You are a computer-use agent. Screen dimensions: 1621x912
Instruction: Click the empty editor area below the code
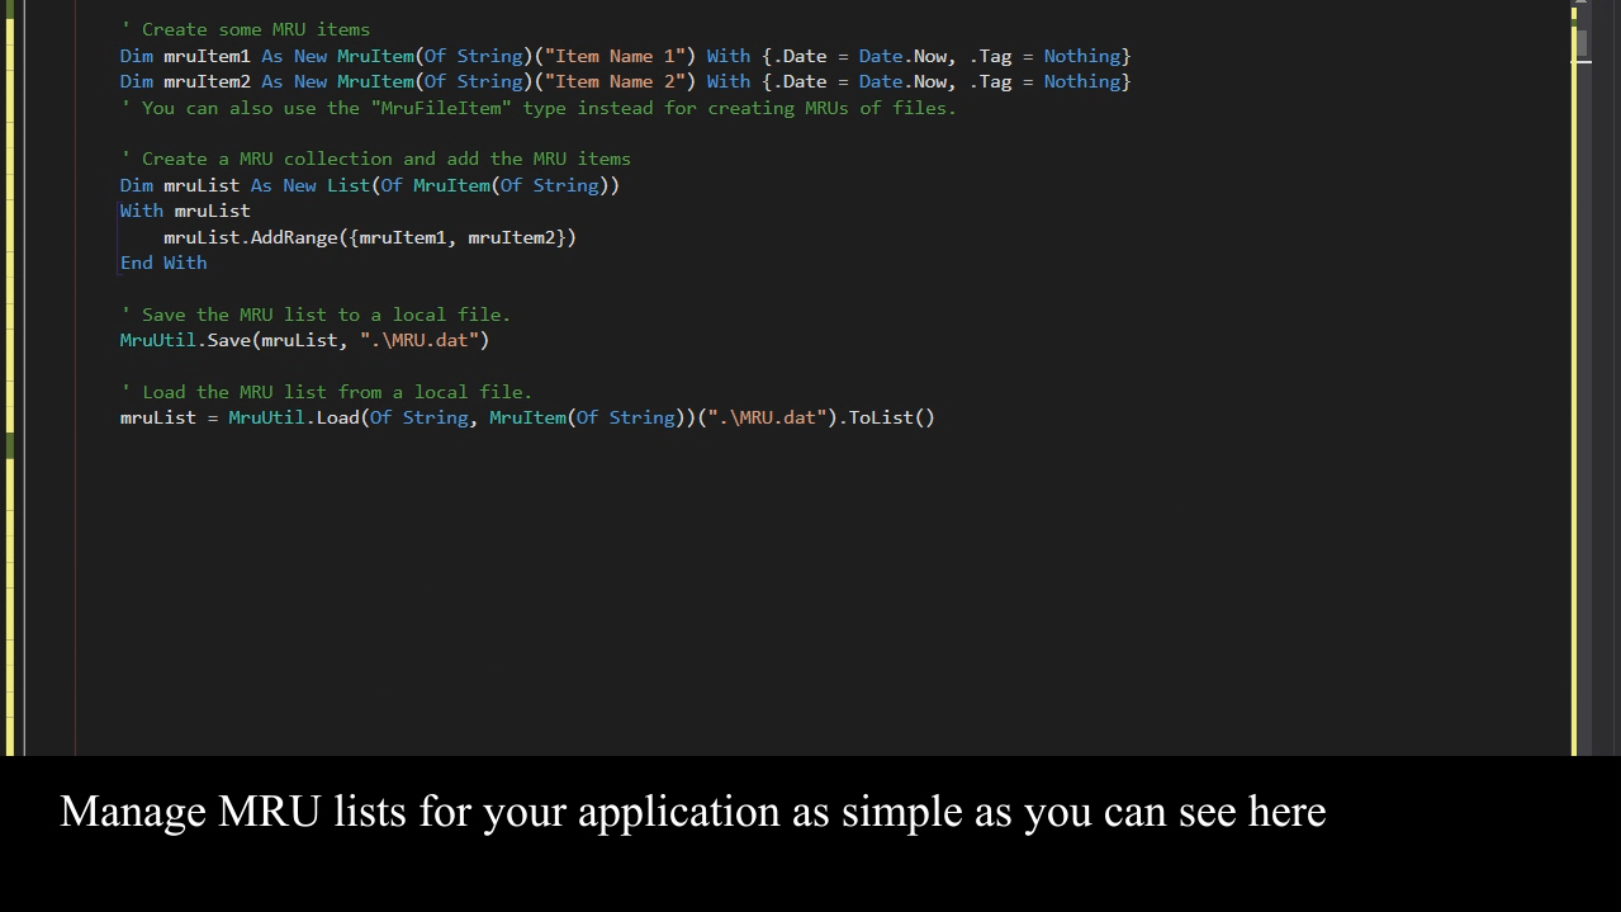pyautogui.click(x=700, y=580)
